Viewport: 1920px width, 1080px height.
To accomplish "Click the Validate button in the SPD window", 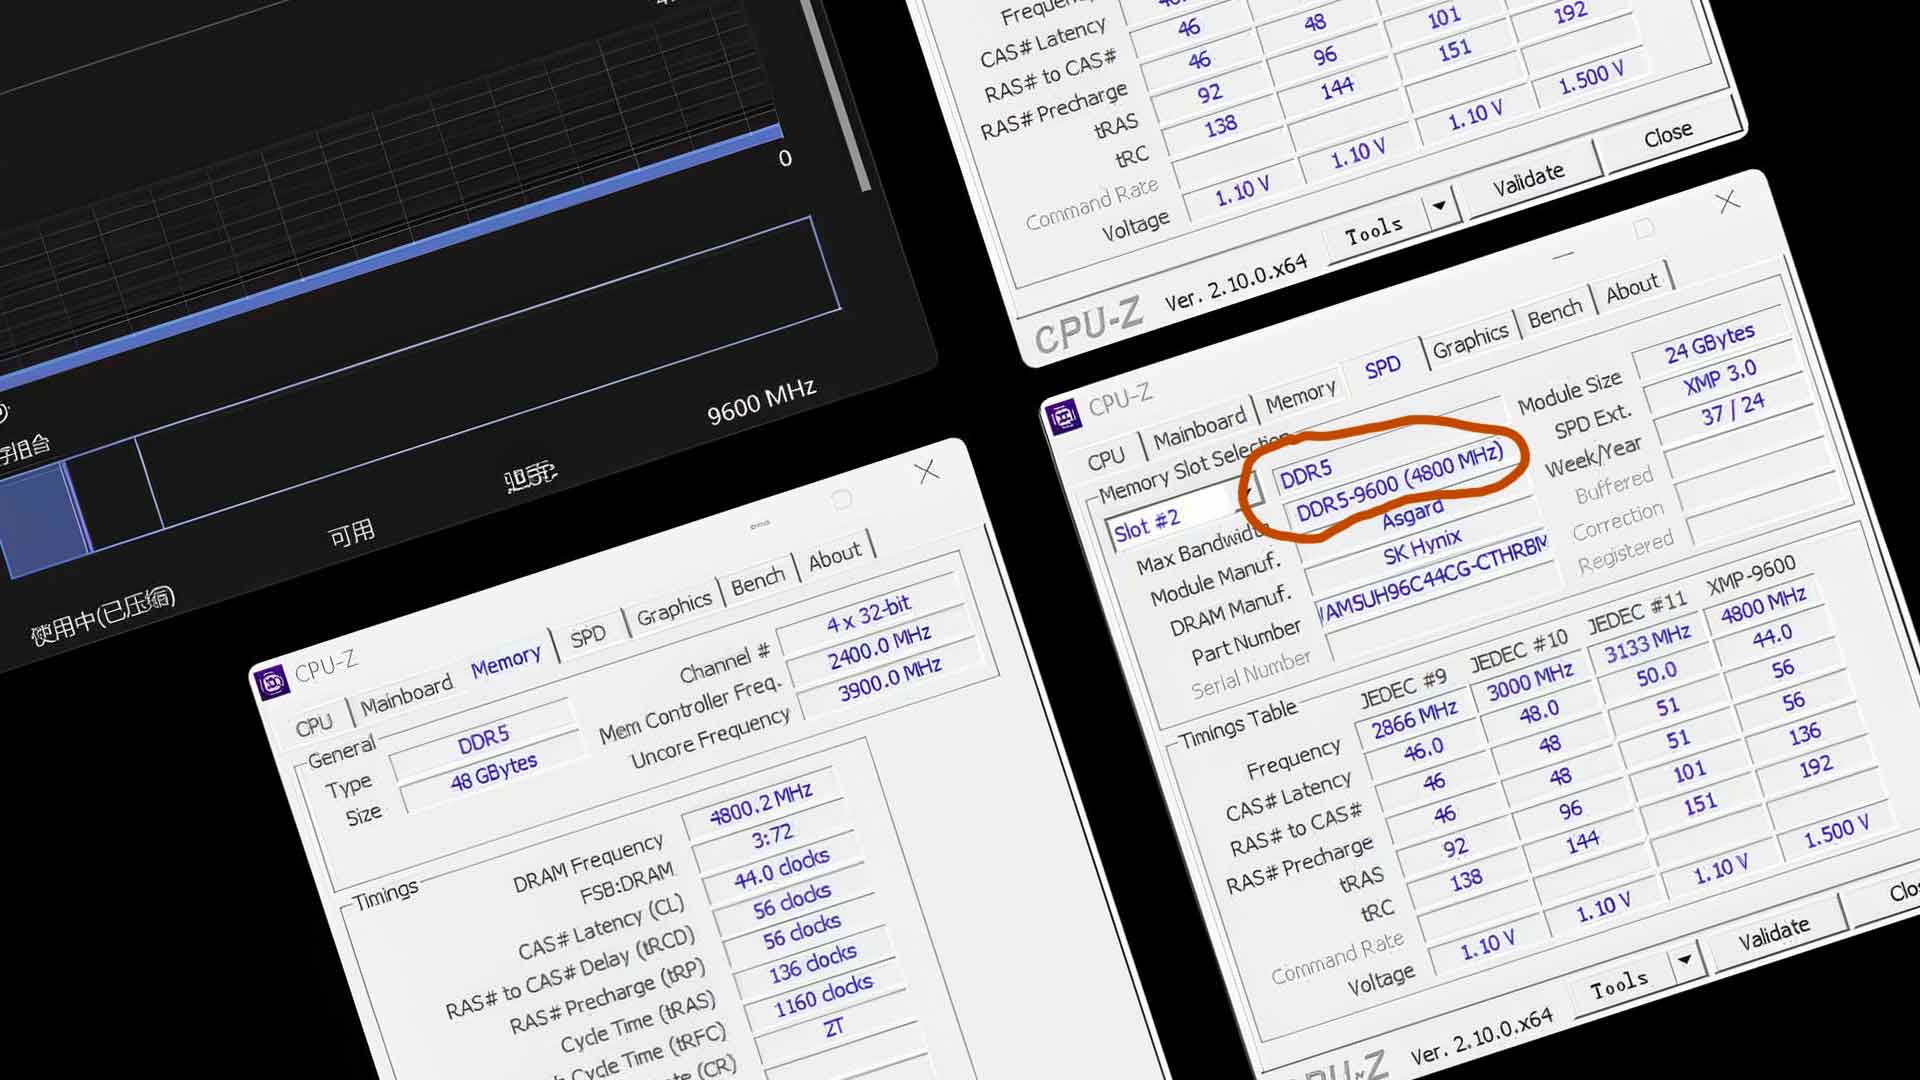I will pos(1774,933).
